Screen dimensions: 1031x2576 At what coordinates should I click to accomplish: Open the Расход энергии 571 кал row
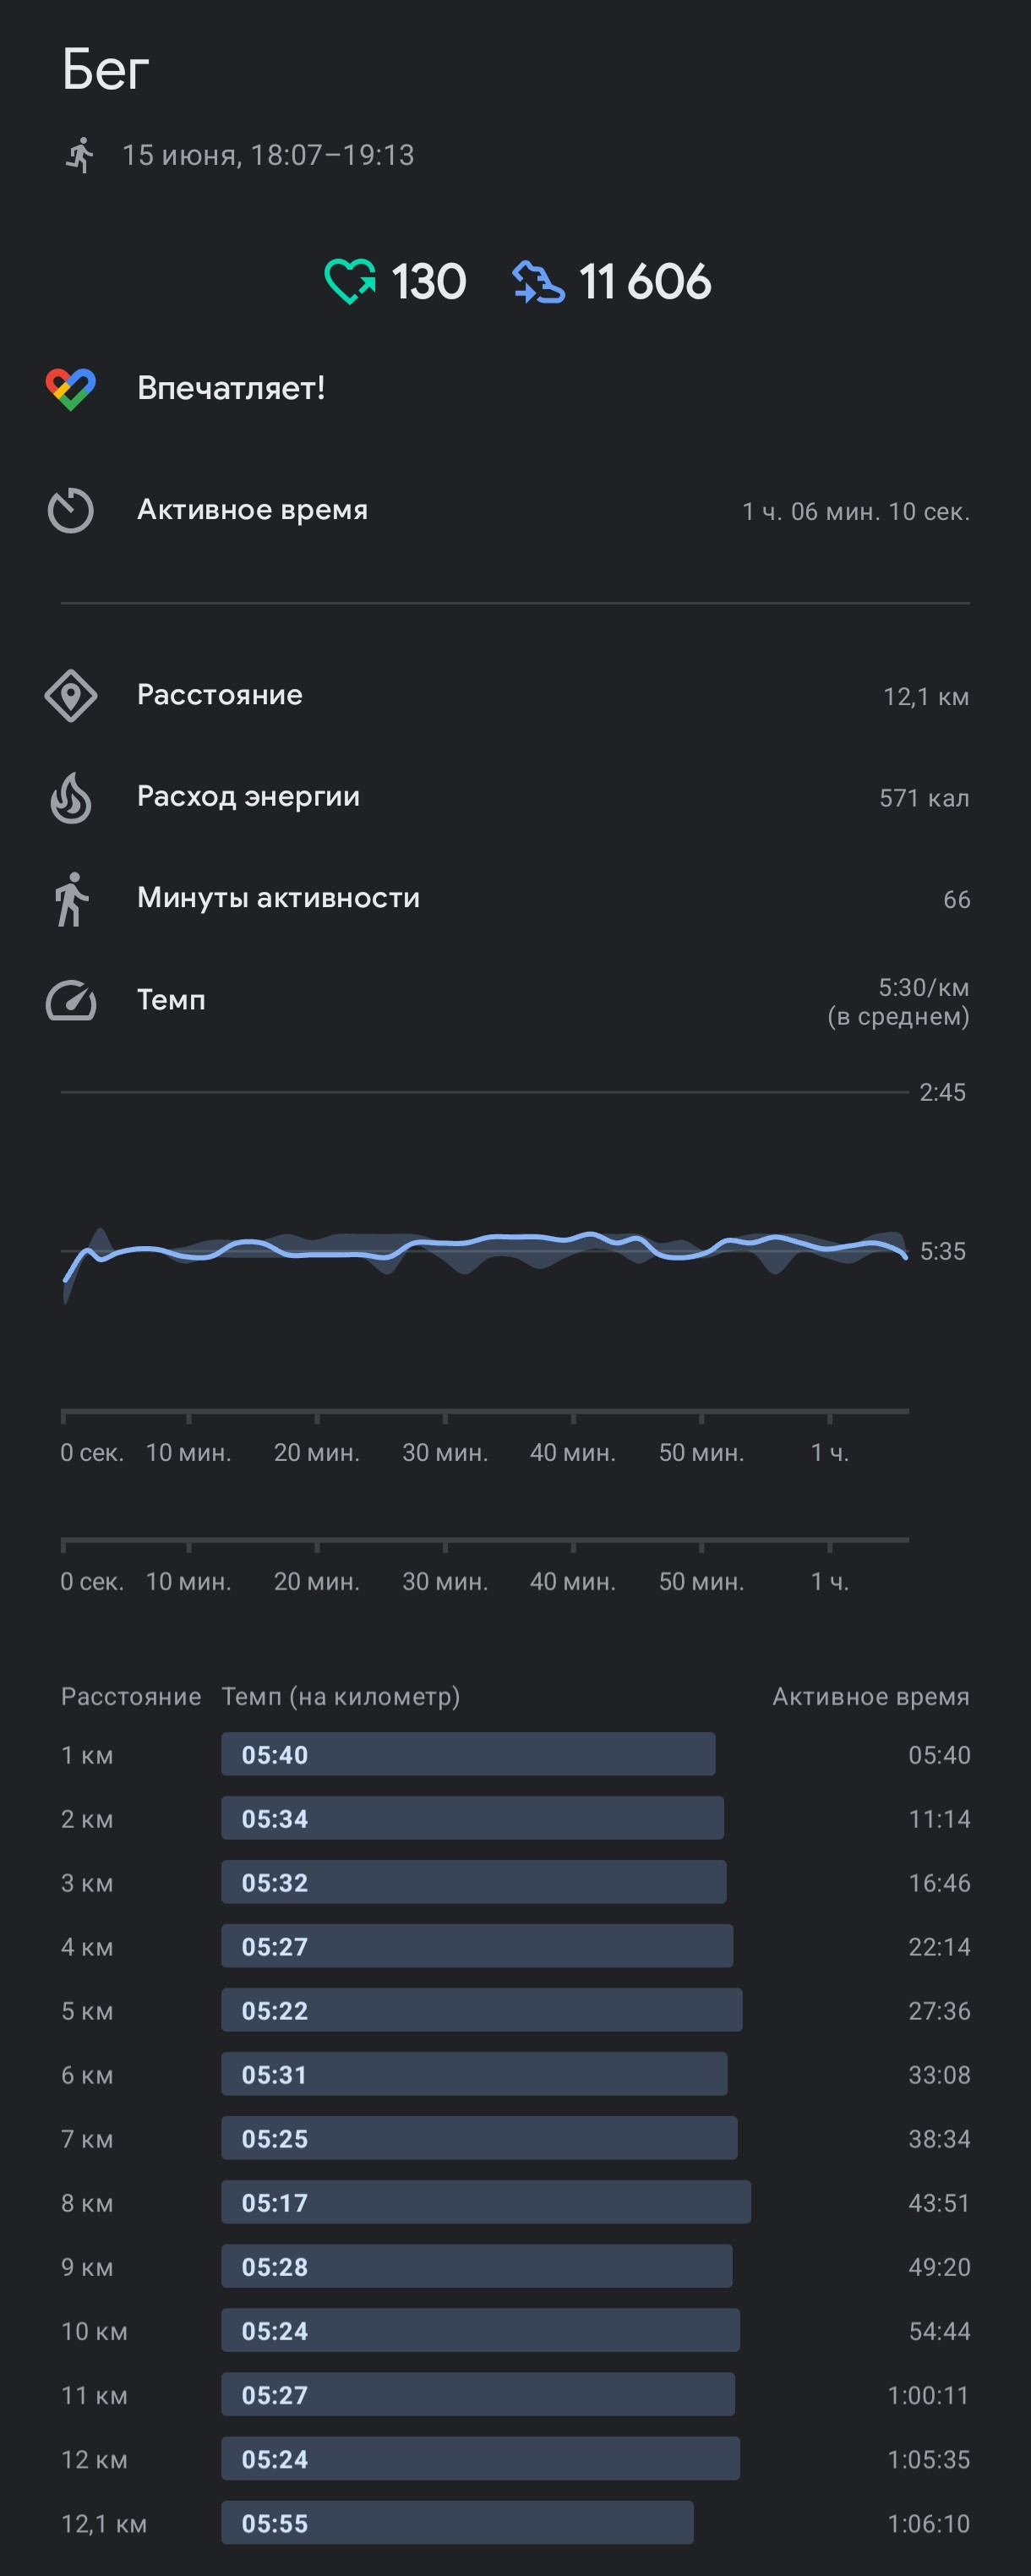[x=515, y=798]
